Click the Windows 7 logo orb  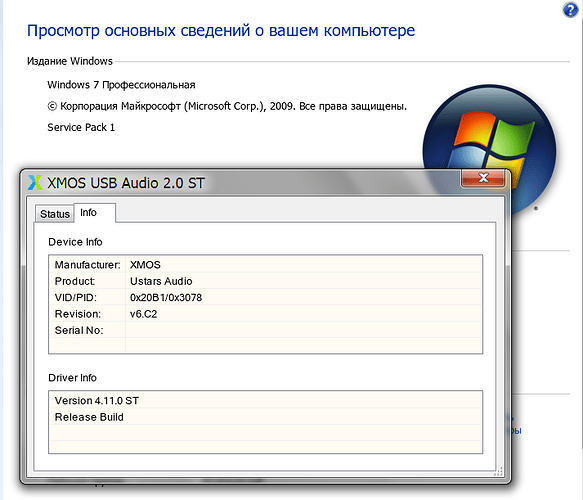489,151
